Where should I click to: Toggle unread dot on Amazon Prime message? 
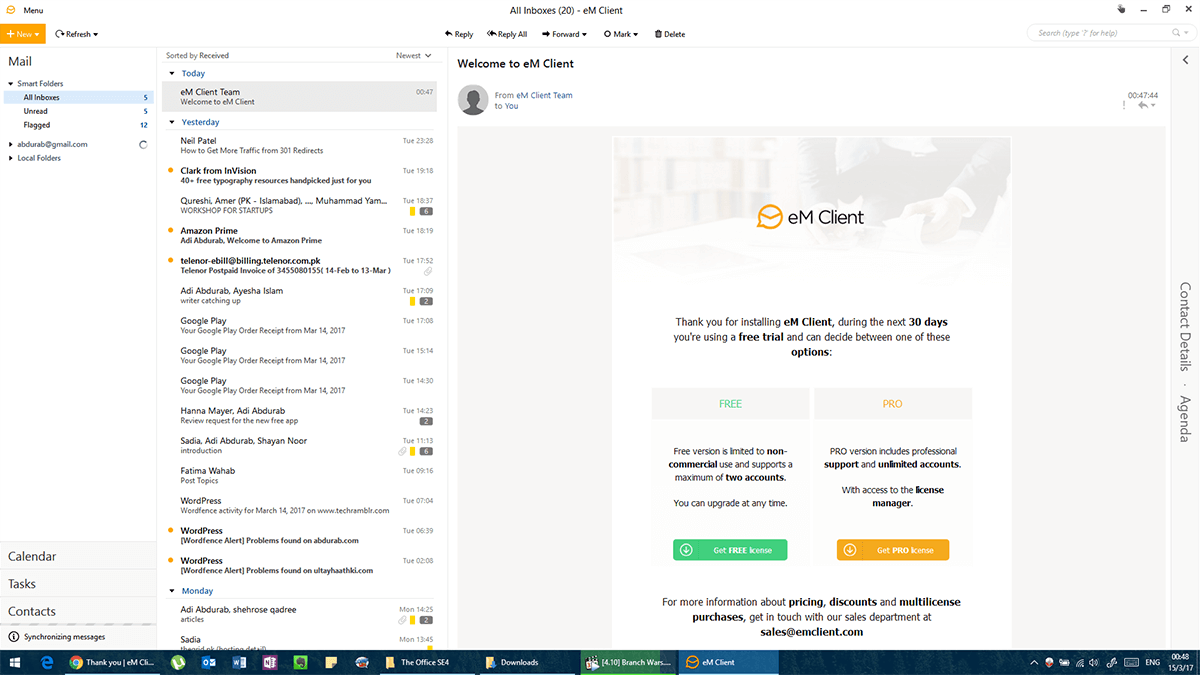(x=171, y=231)
